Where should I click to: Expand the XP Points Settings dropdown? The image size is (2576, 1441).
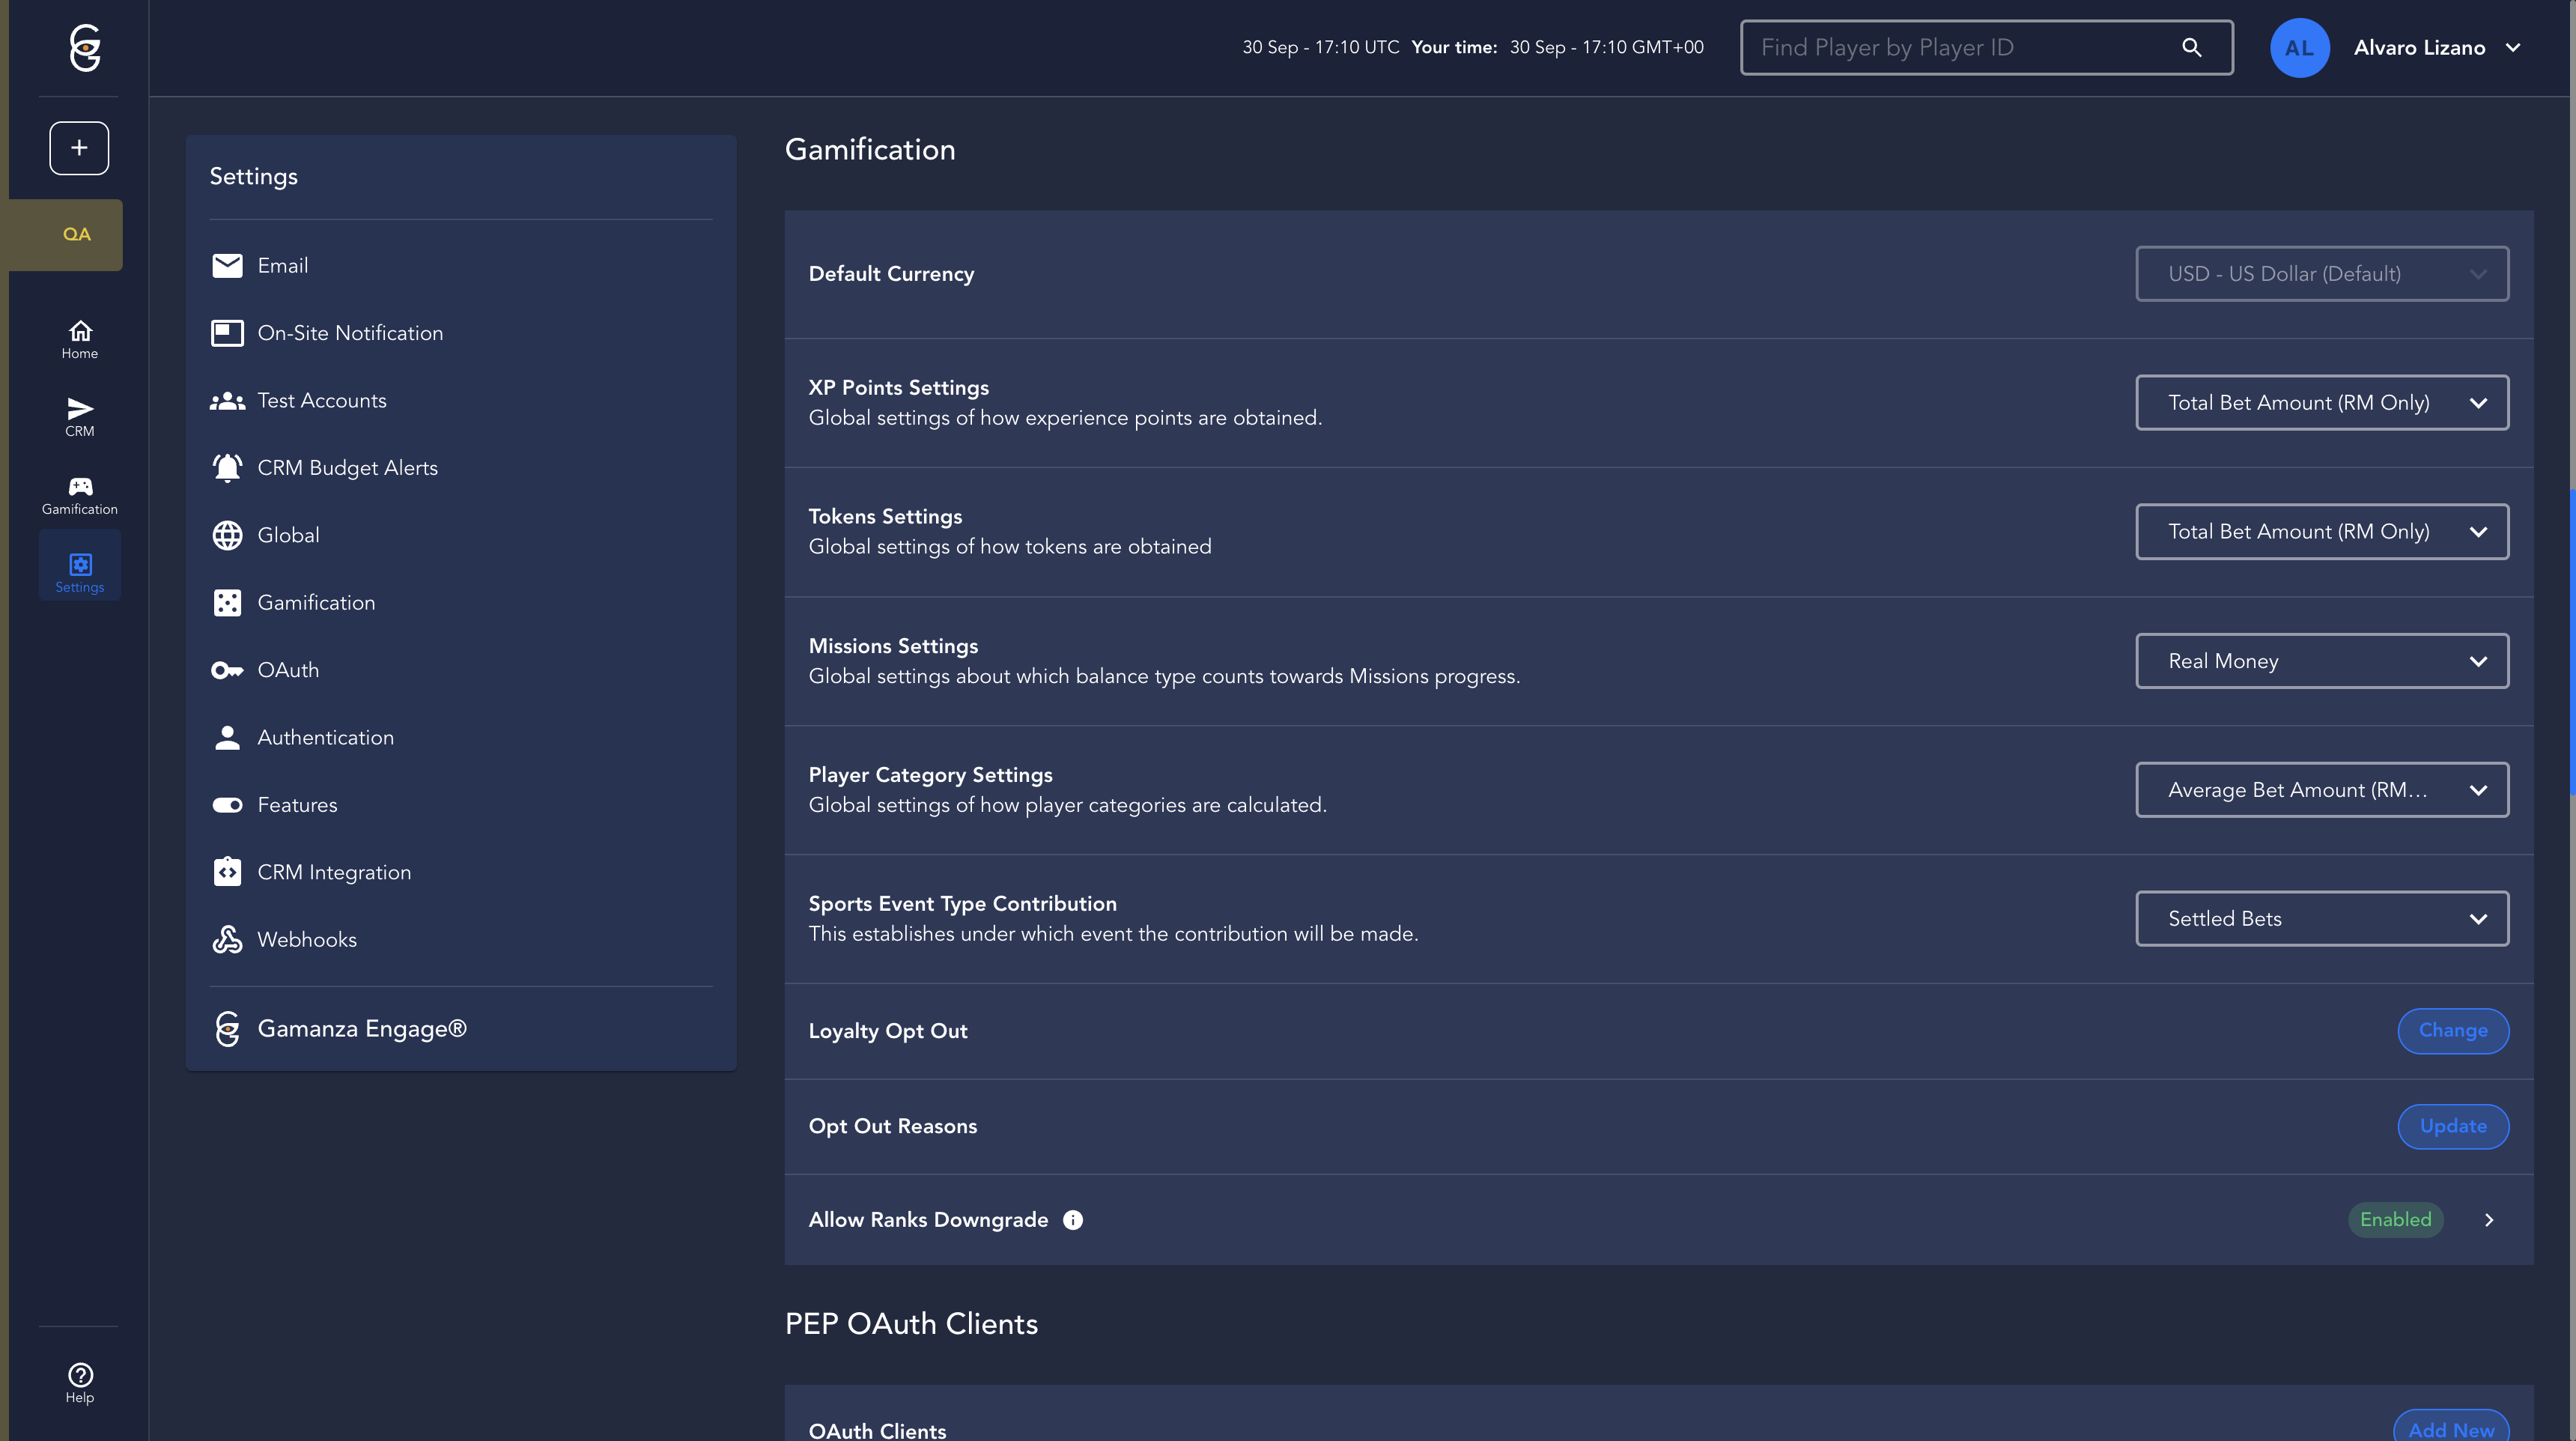click(2321, 403)
